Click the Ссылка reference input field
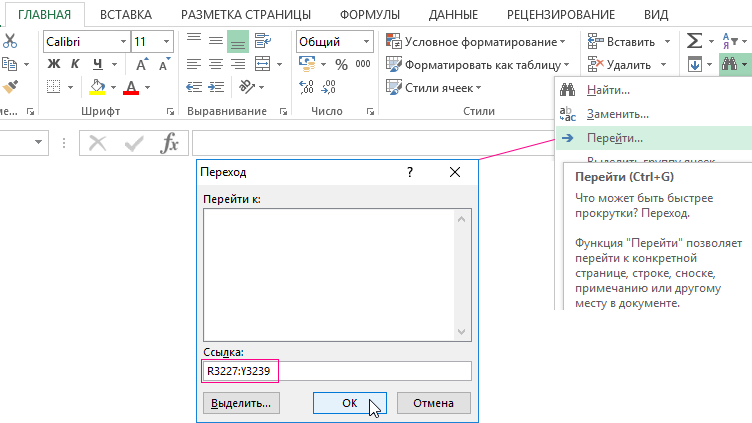Image resolution: width=752 pixels, height=423 pixels. (337, 371)
